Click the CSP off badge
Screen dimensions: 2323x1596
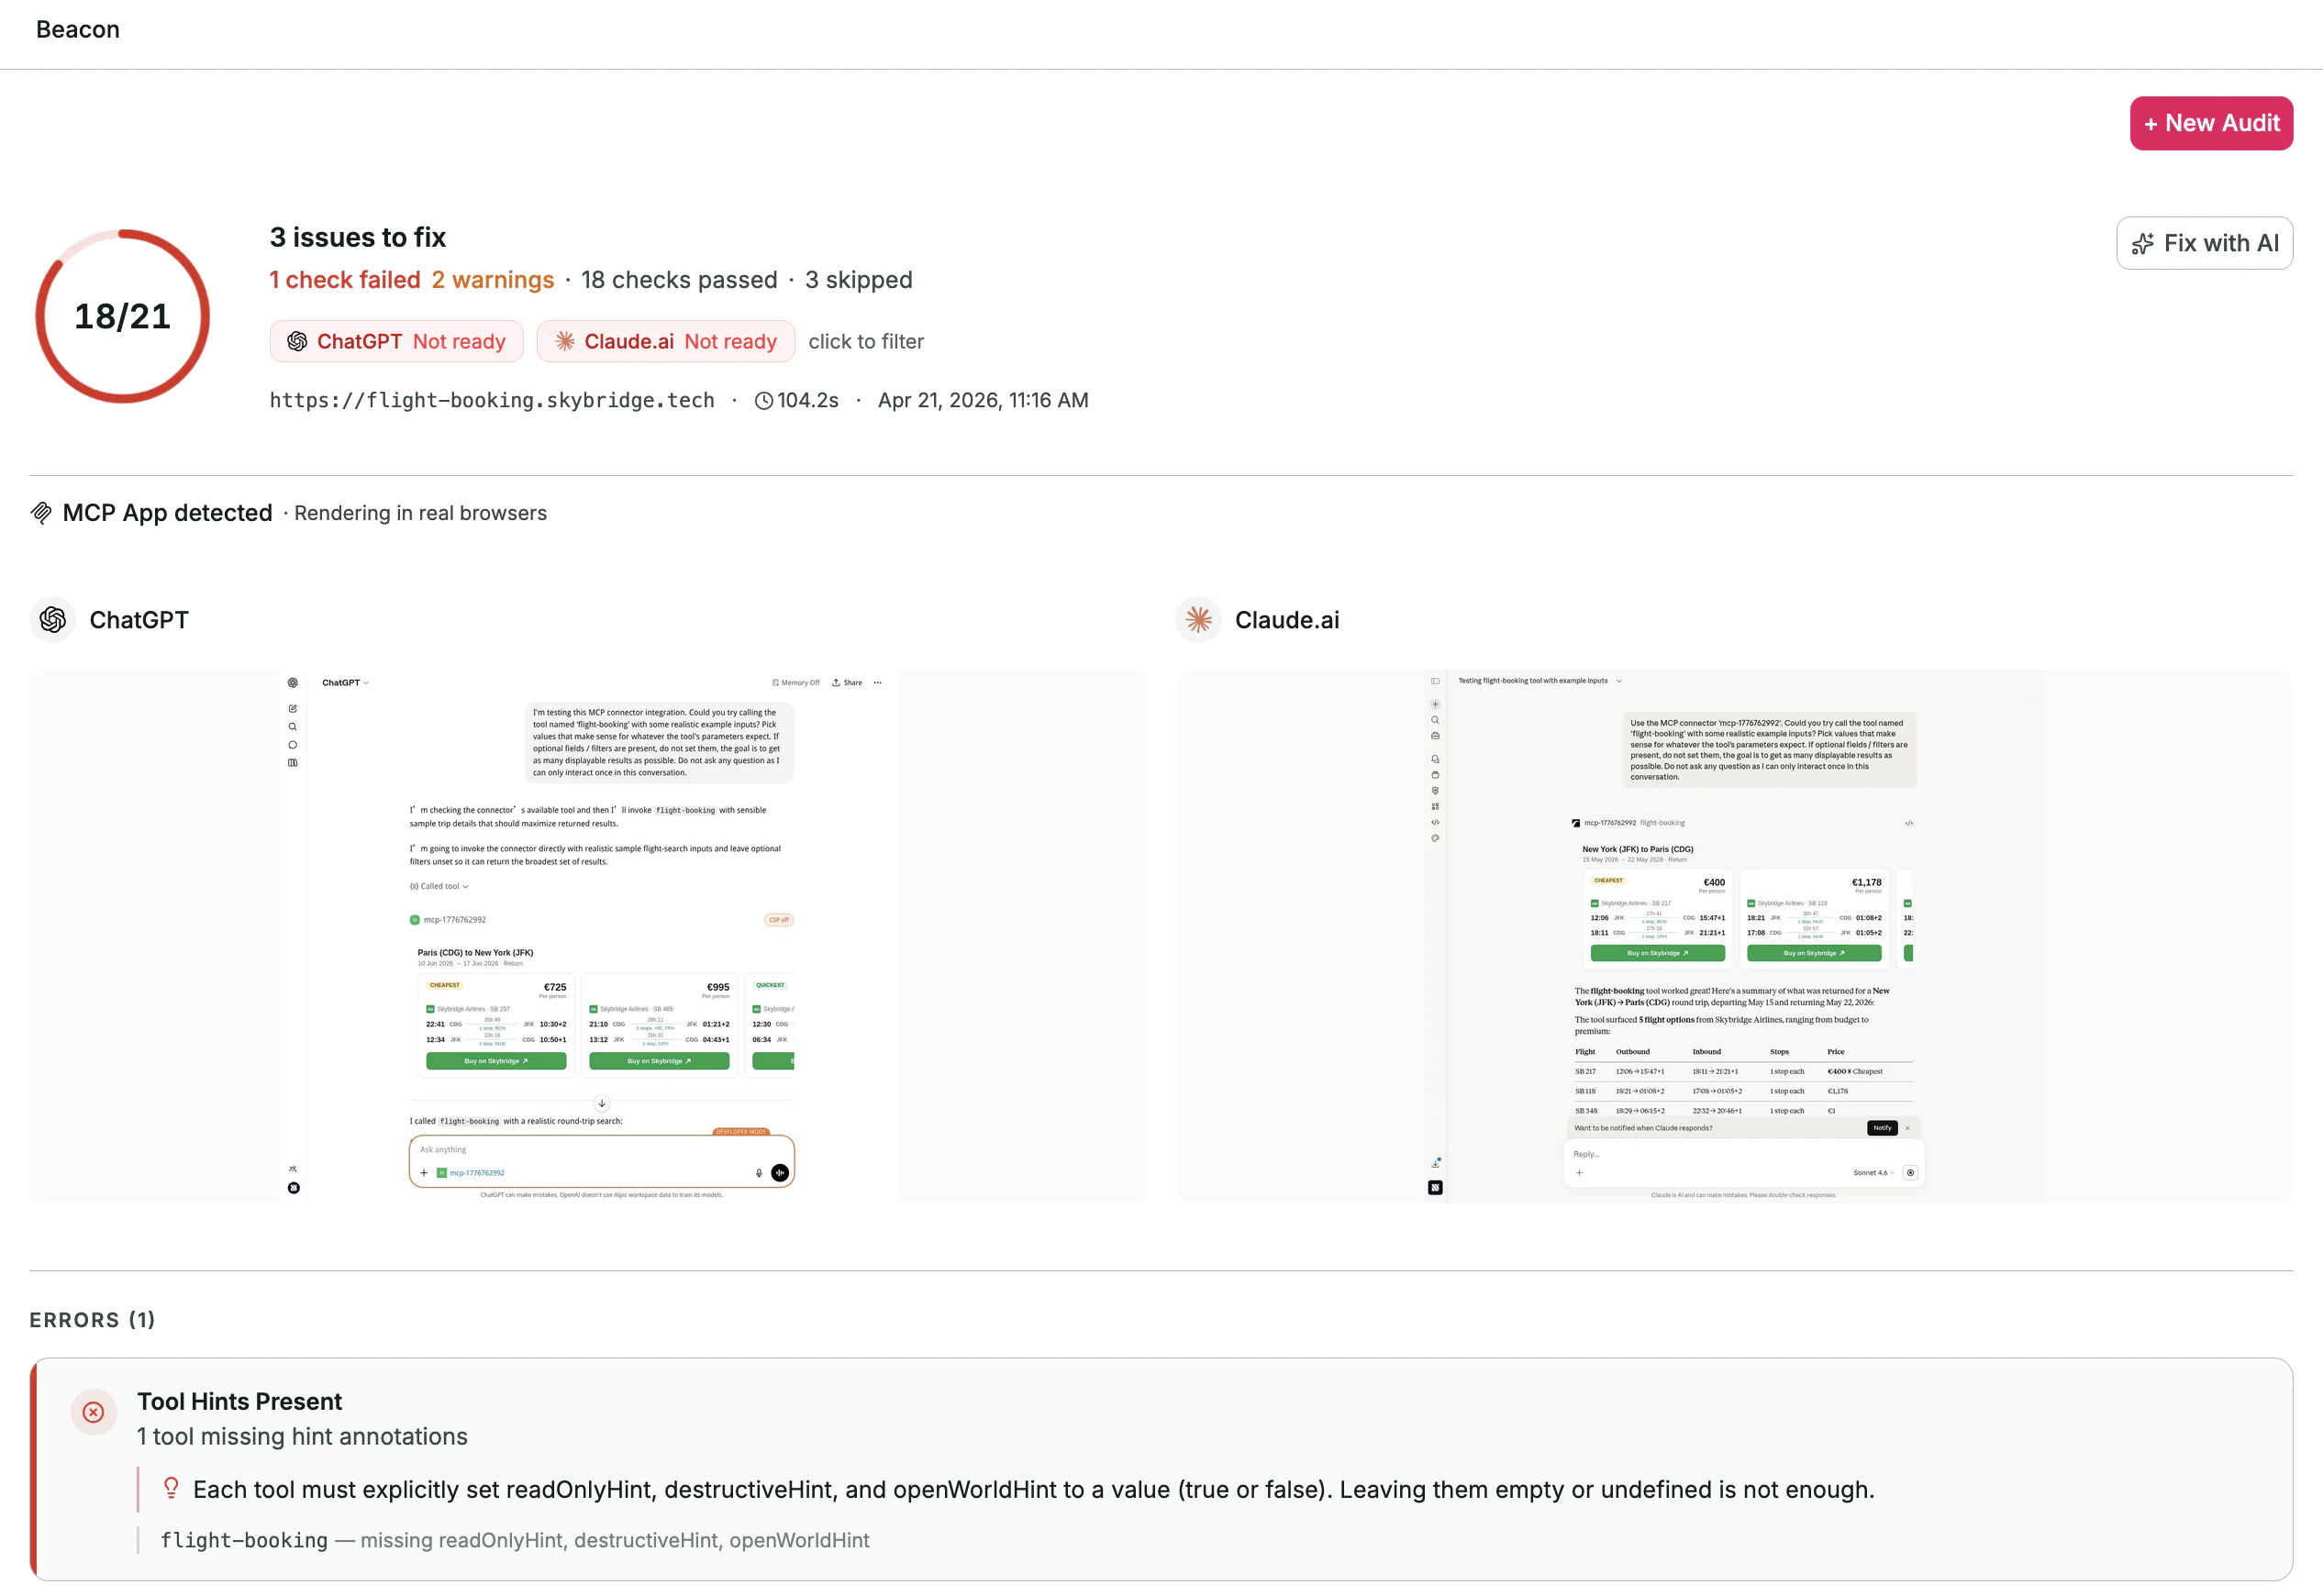coord(780,920)
